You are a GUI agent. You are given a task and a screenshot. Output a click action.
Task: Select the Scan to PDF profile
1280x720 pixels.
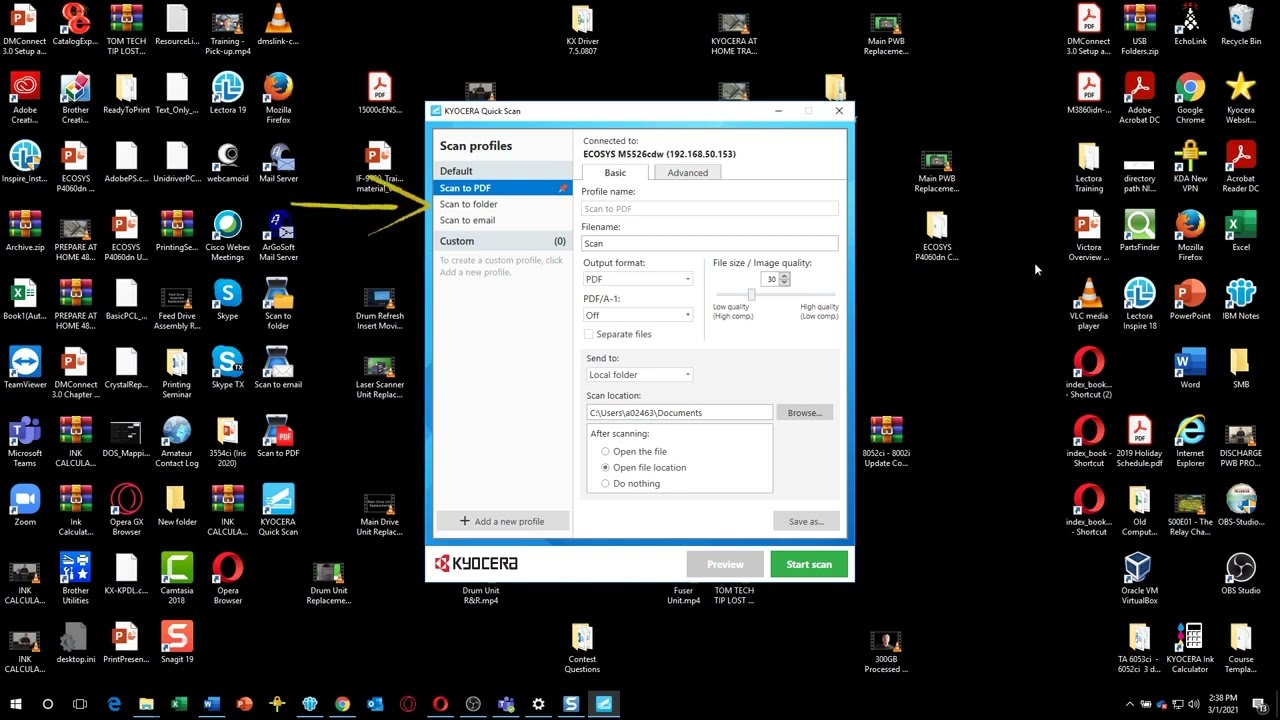point(503,188)
